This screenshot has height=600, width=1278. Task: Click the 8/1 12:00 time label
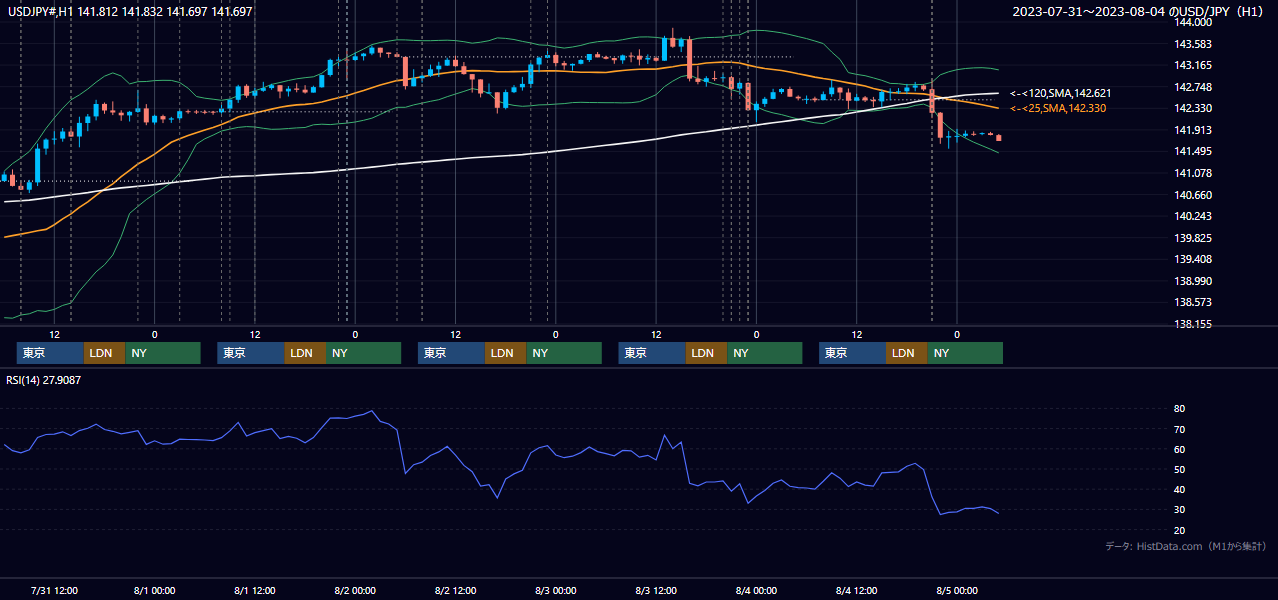pos(255,590)
